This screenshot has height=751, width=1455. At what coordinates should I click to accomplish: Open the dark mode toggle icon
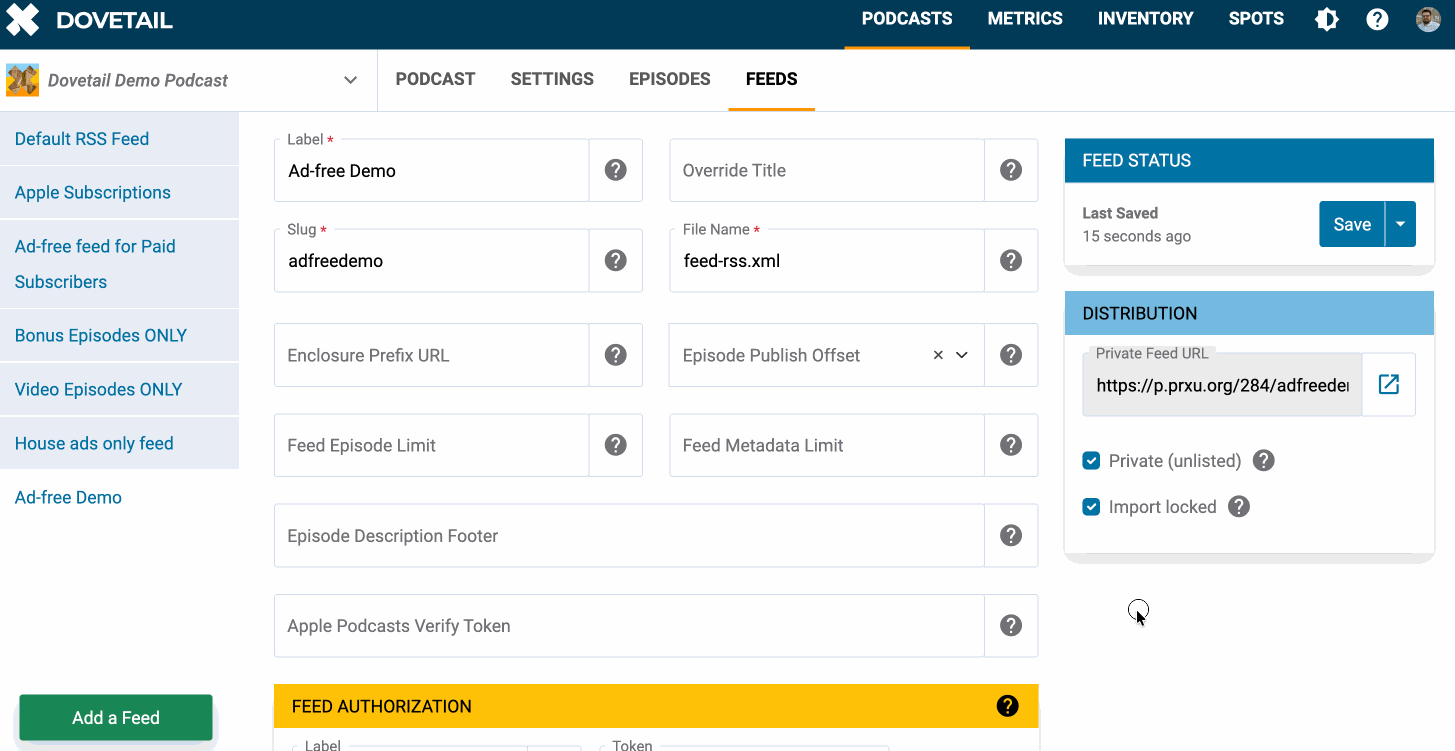tap(1326, 18)
